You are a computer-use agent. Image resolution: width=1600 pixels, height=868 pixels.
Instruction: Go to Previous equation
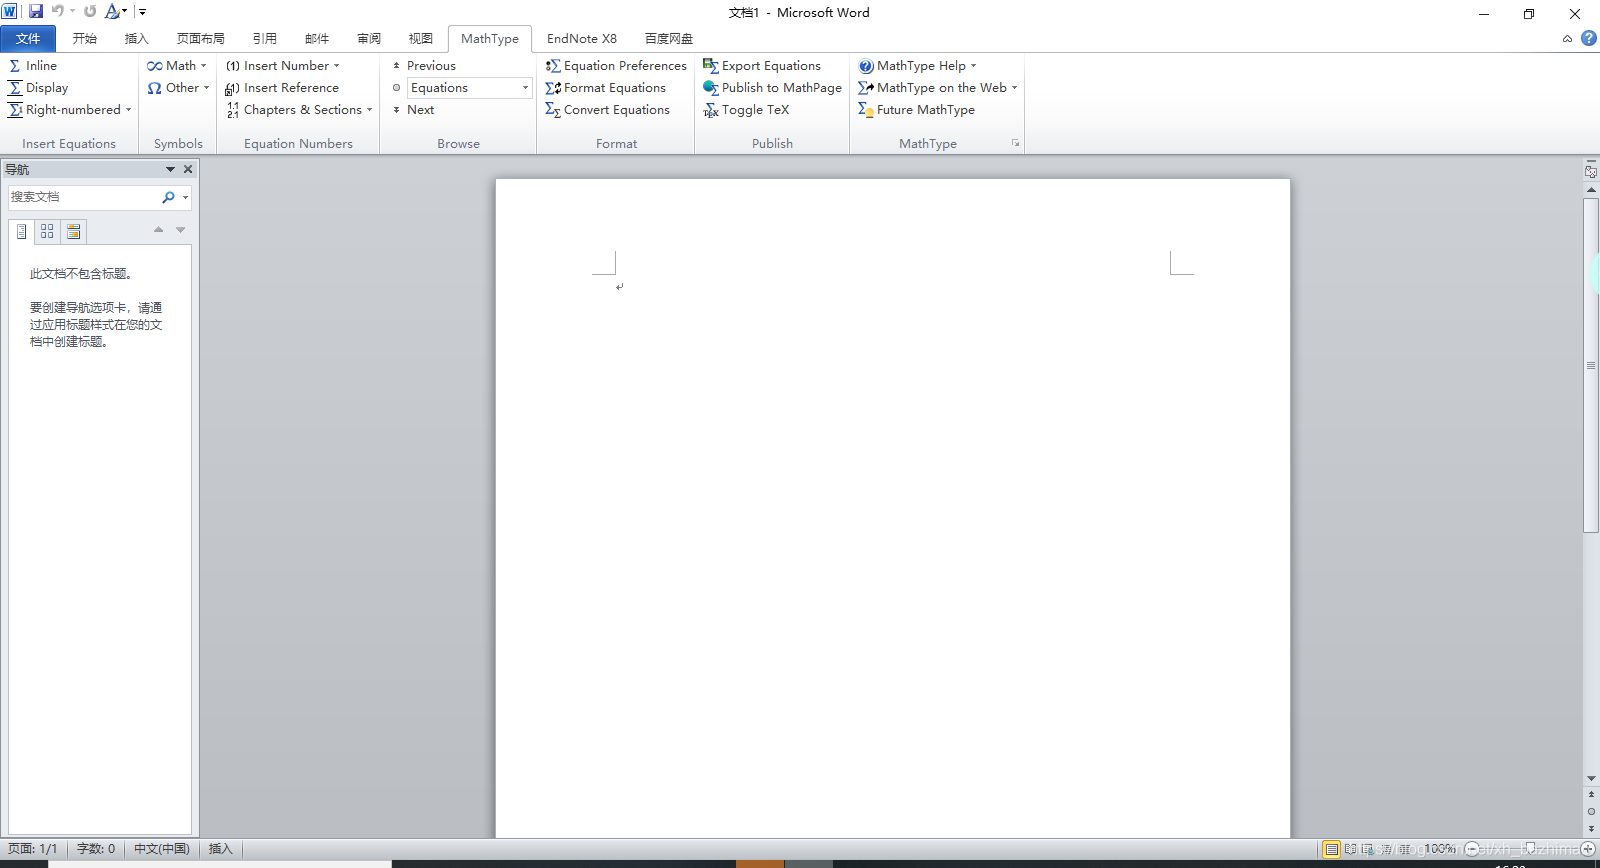pyautogui.click(x=424, y=66)
